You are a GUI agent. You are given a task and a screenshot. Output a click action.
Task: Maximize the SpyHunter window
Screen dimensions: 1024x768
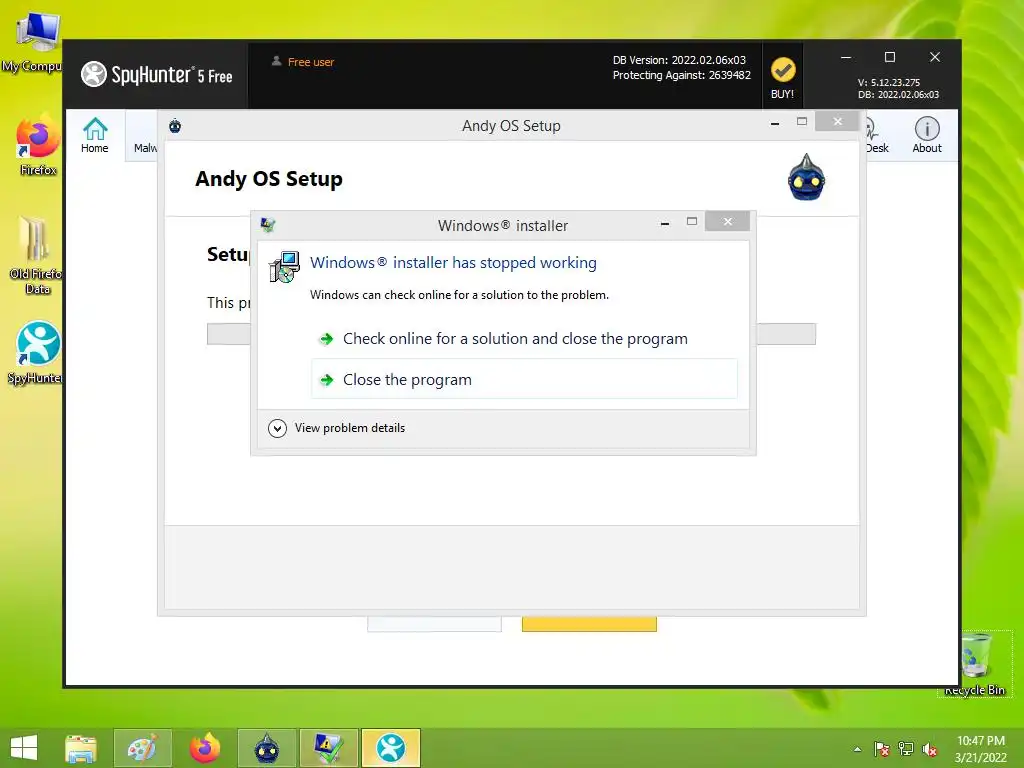pos(889,57)
